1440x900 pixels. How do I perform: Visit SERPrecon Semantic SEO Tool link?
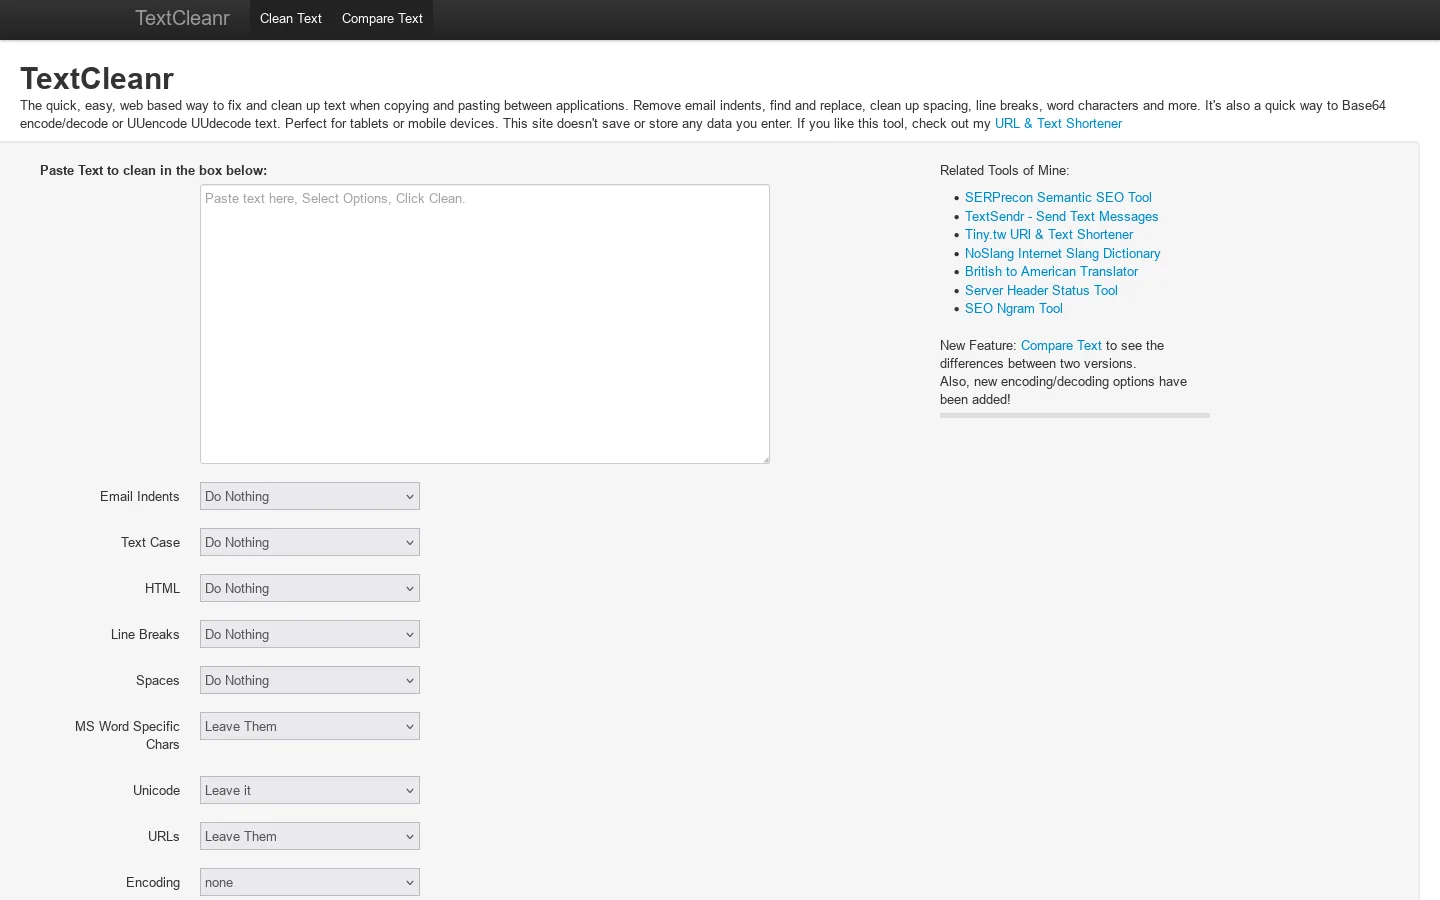point(1058,198)
